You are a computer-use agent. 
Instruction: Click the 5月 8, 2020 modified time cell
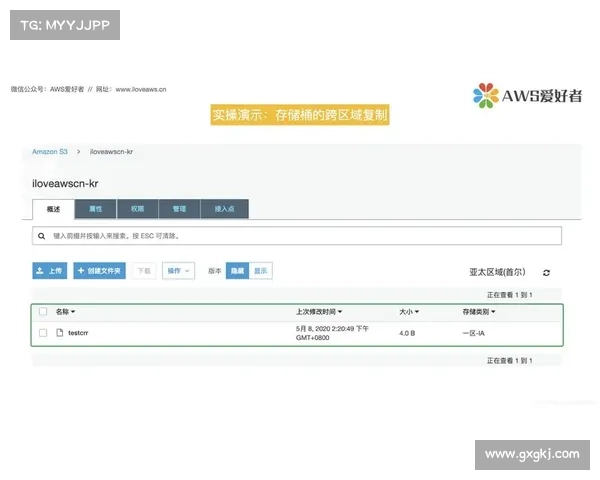[x=332, y=333]
